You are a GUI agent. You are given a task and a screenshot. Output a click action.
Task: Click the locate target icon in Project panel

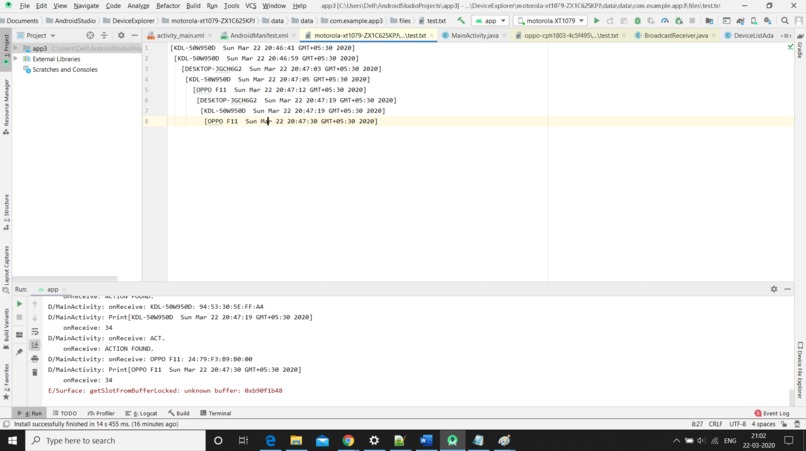point(90,35)
